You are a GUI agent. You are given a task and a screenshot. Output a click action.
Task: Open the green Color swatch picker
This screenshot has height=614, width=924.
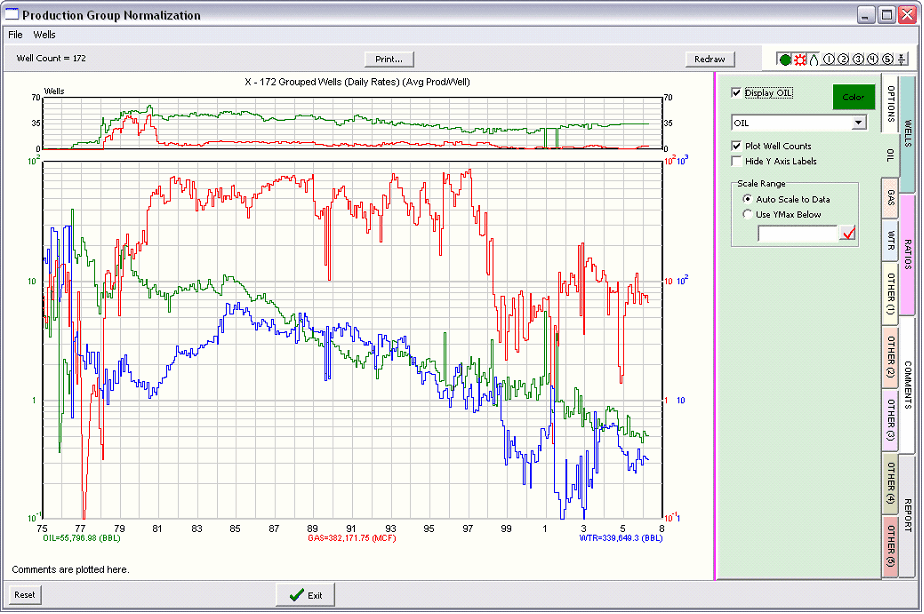point(853,97)
